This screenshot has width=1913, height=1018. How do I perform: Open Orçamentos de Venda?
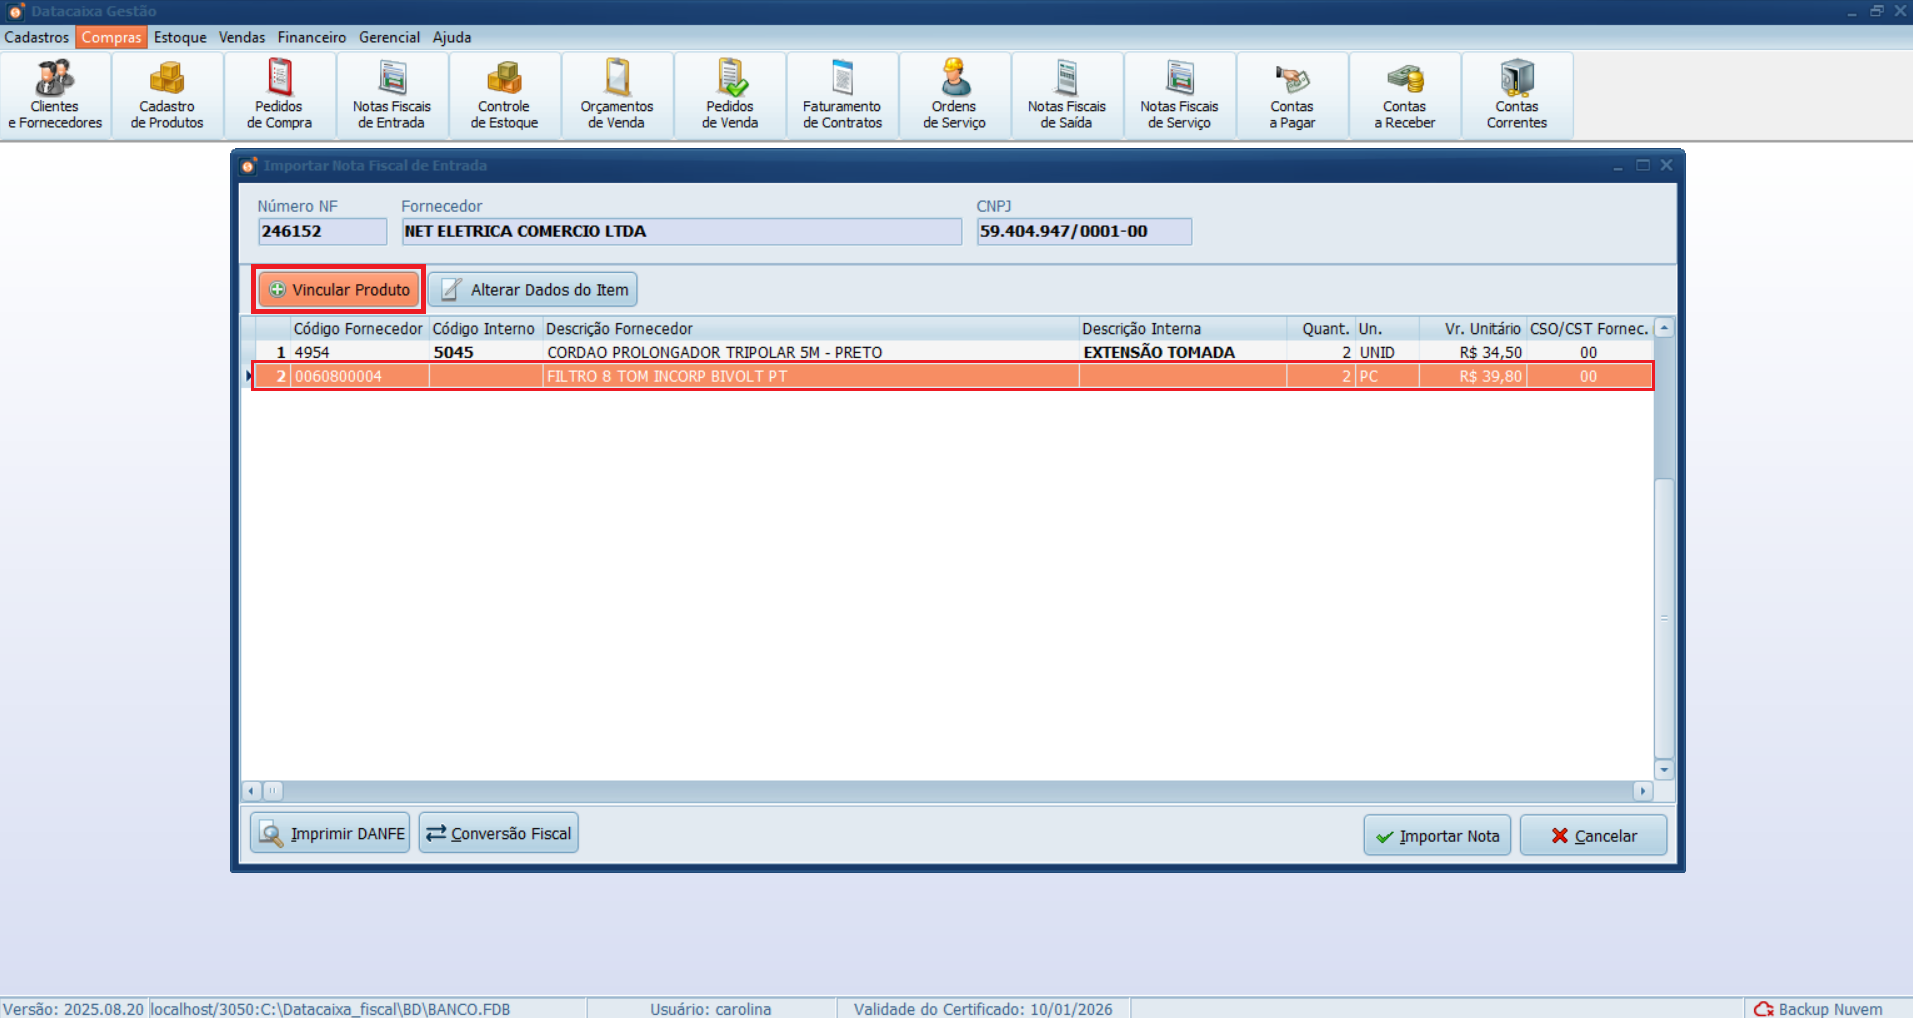click(616, 95)
